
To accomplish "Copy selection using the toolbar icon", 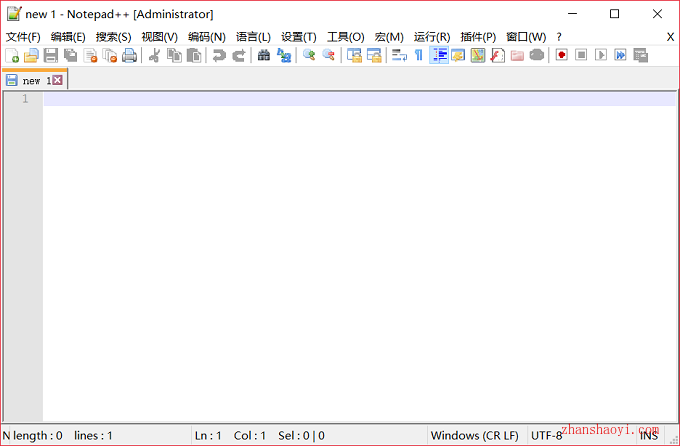I will point(174,56).
